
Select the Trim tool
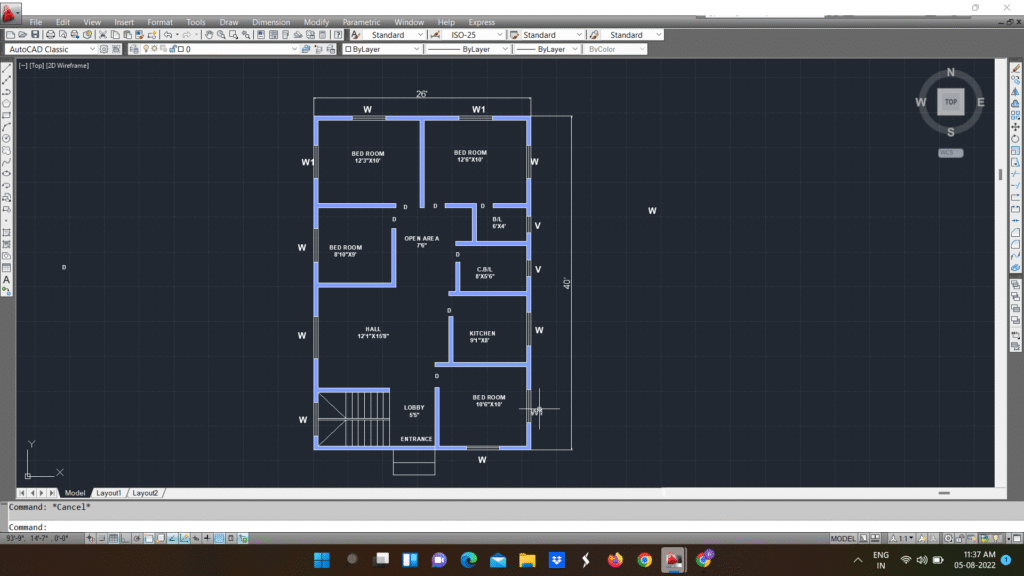point(1016,174)
